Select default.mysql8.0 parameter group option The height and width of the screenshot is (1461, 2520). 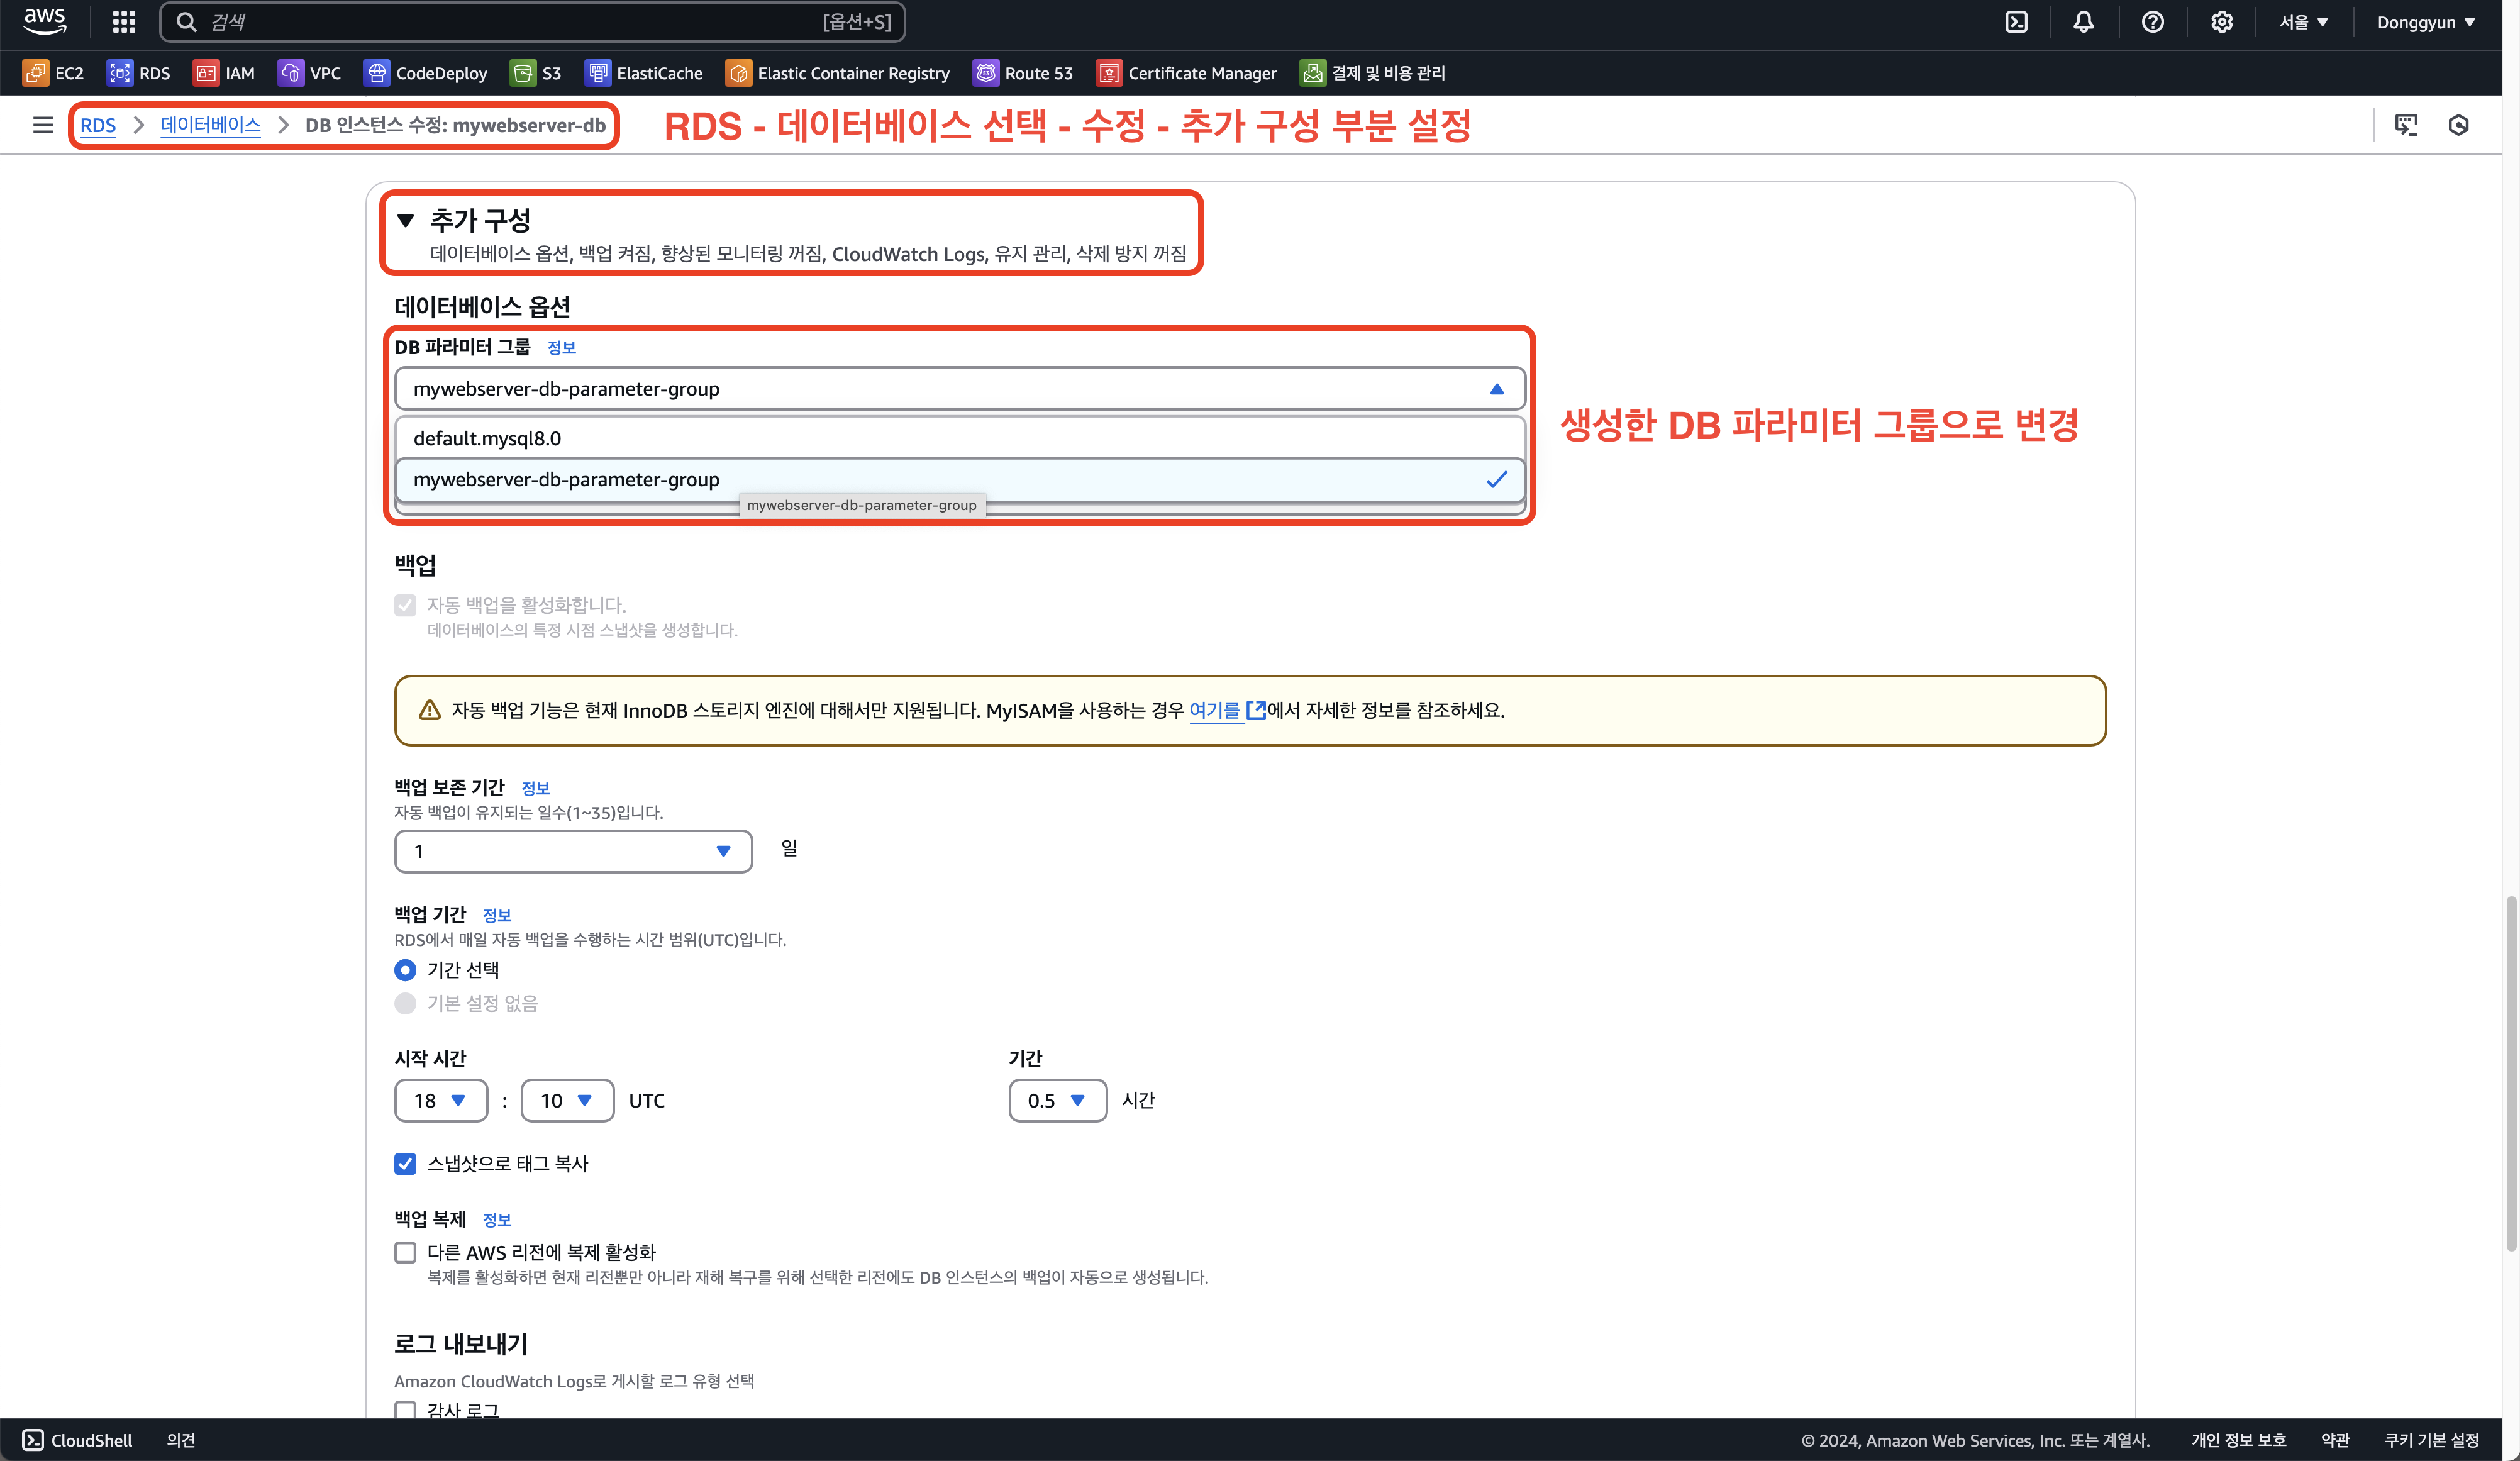point(960,438)
